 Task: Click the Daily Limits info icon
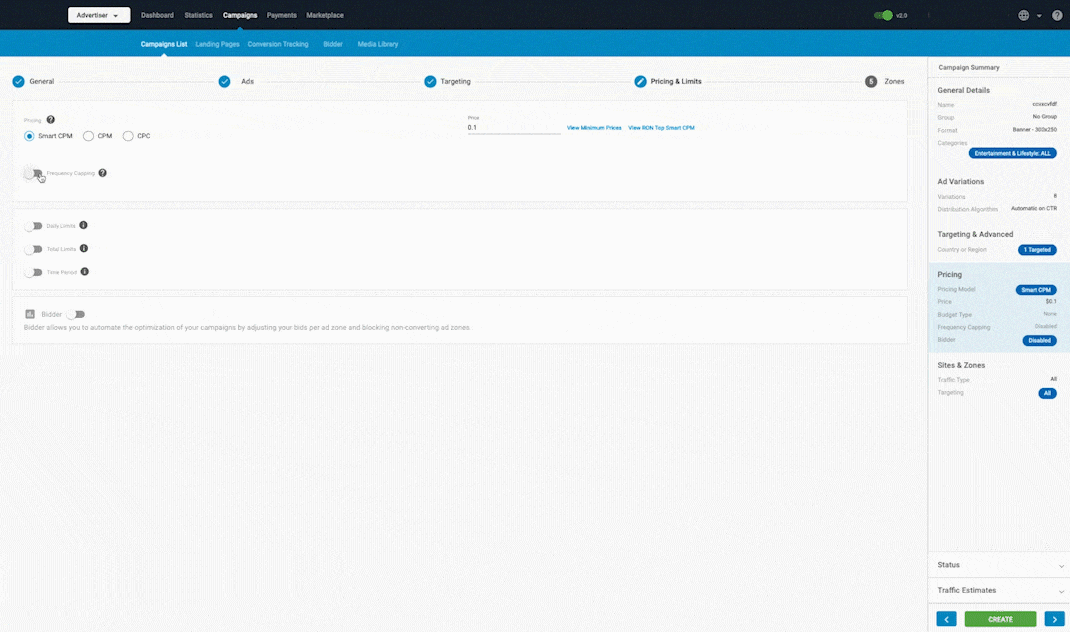(83, 226)
